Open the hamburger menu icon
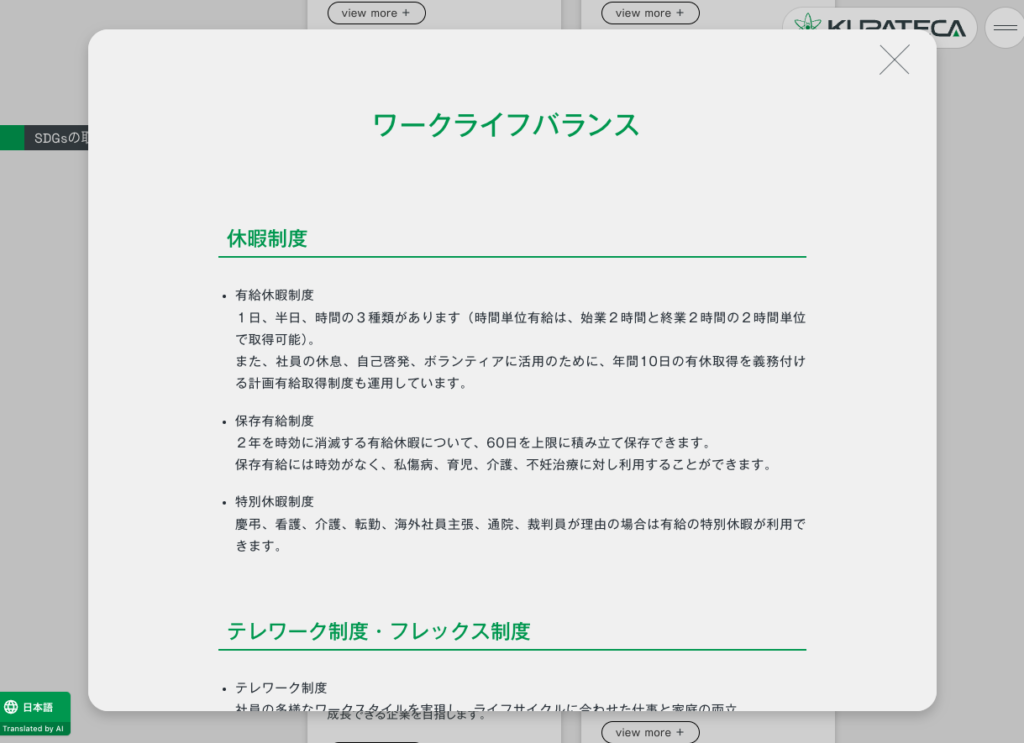Viewport: 1024px width, 743px height. (x=1004, y=28)
